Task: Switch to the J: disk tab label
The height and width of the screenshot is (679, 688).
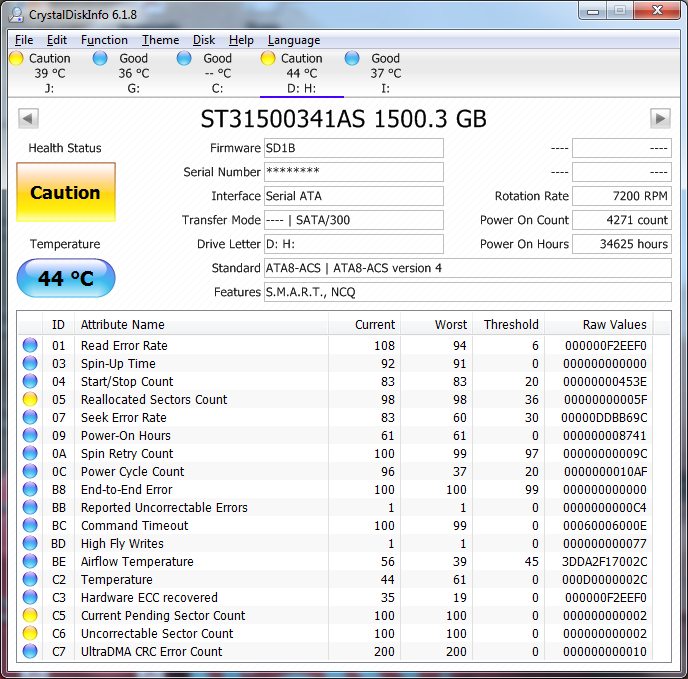Action: [50, 89]
